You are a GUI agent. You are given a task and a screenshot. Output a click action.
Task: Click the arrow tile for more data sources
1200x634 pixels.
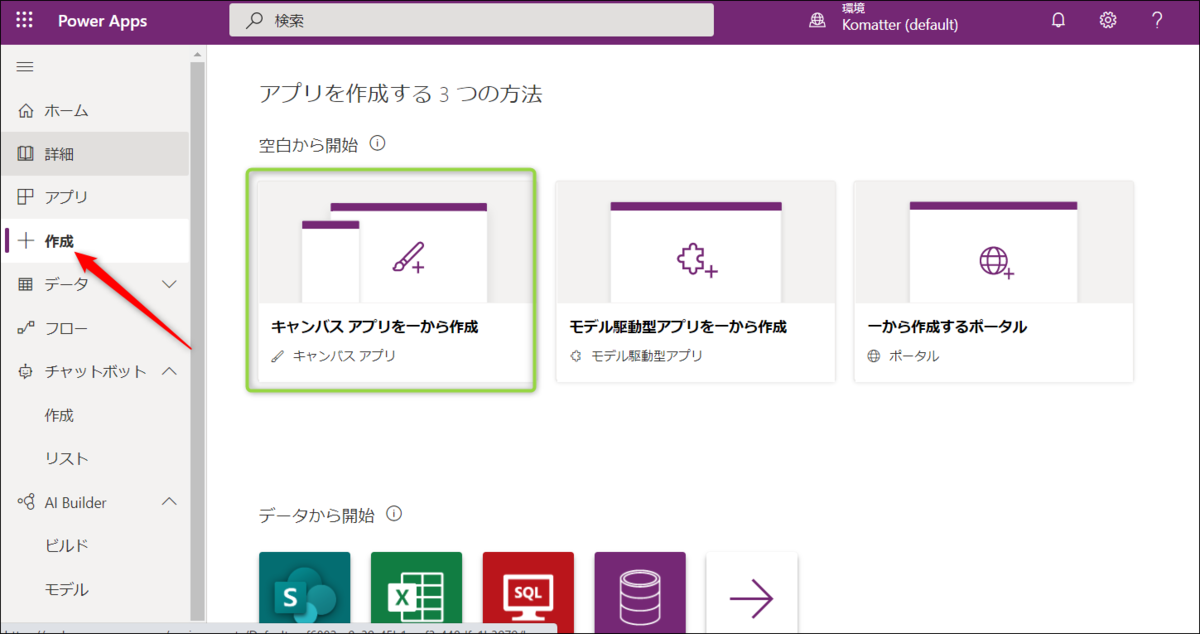pyautogui.click(x=752, y=592)
